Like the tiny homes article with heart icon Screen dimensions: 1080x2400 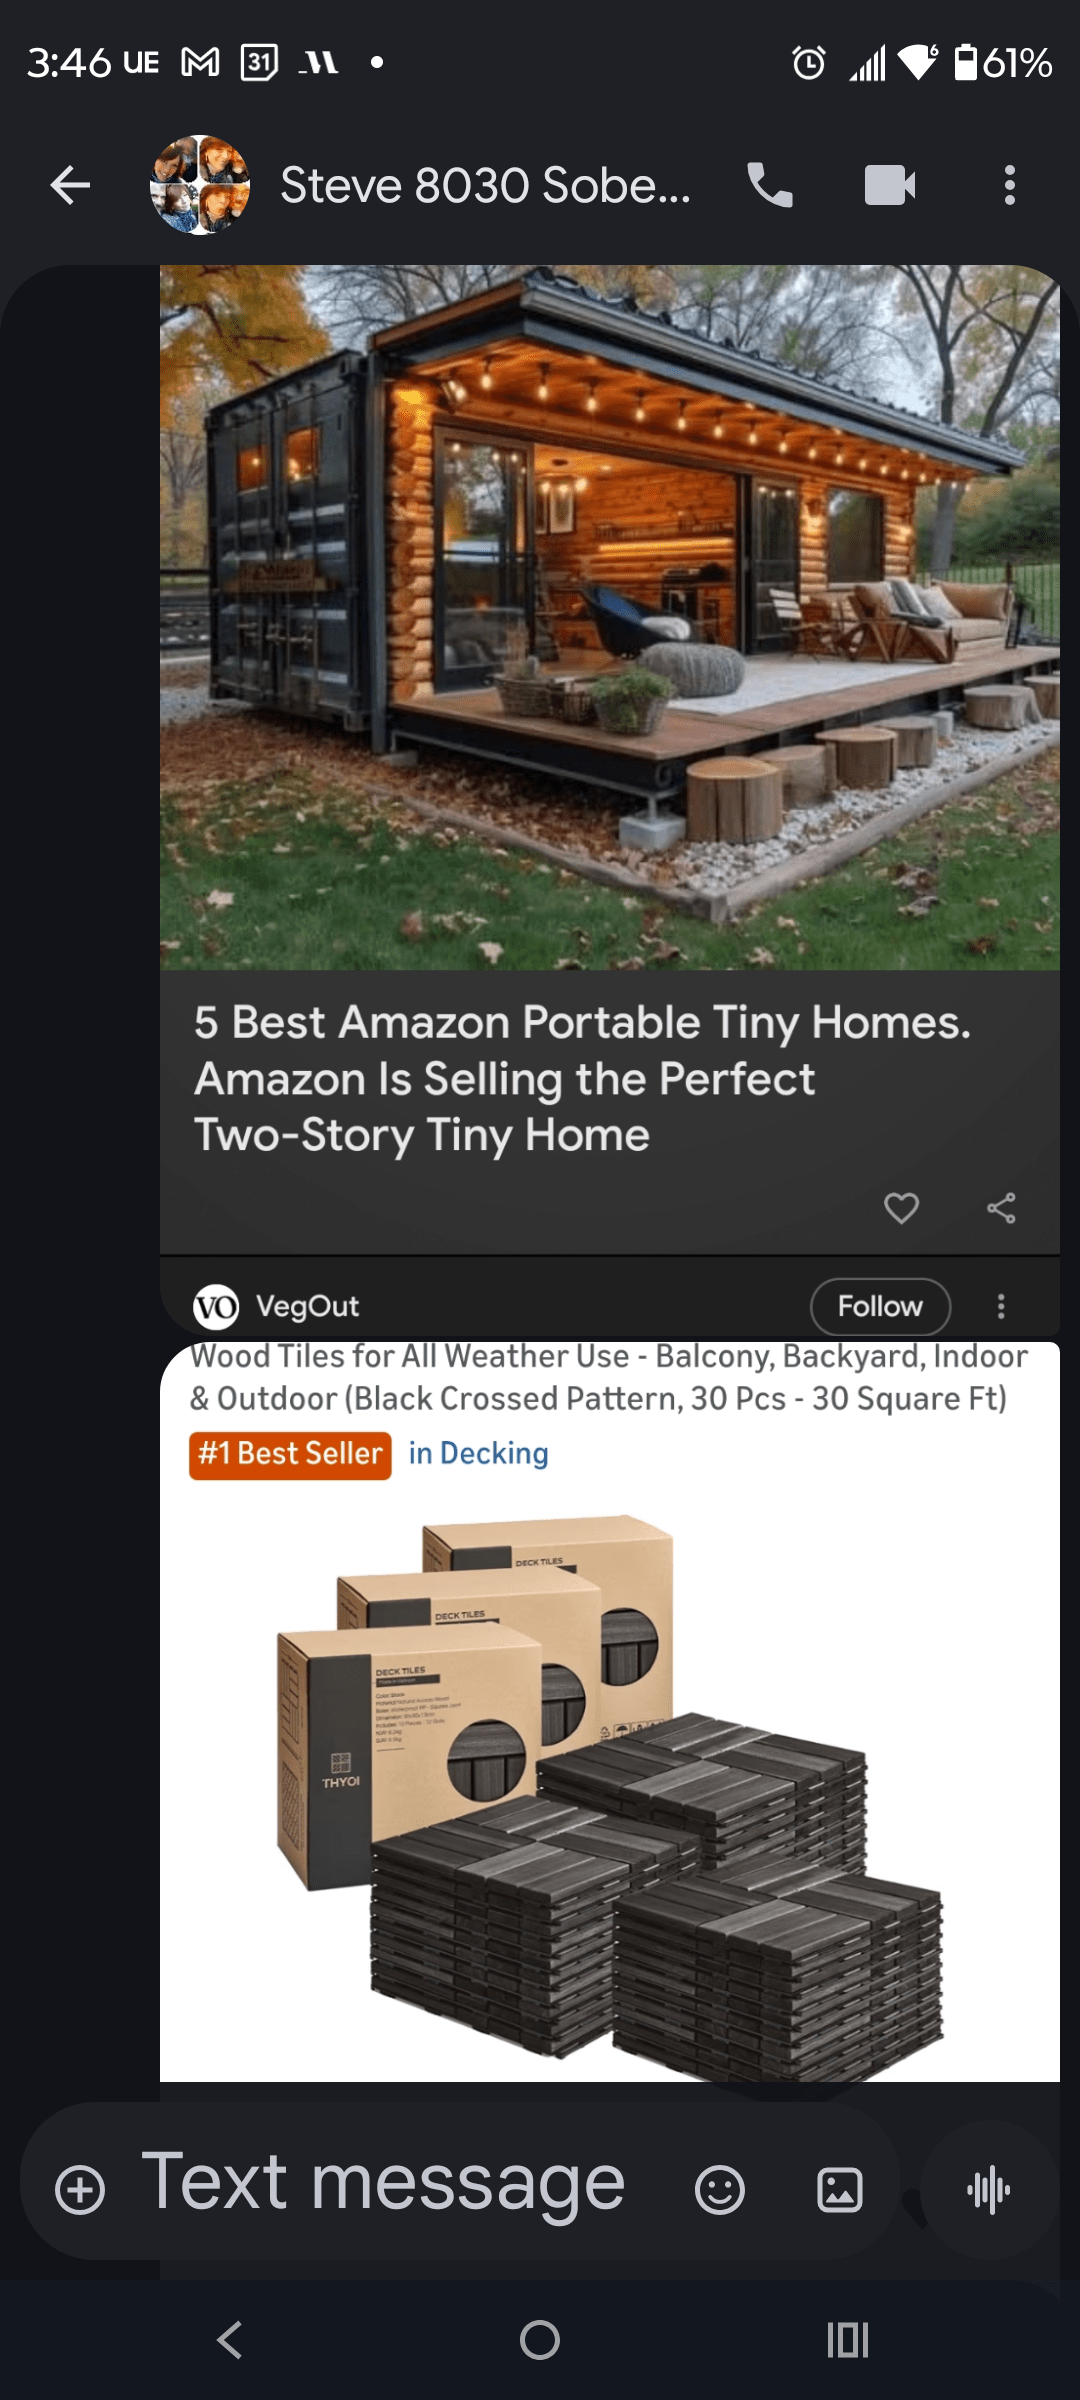tap(901, 1208)
